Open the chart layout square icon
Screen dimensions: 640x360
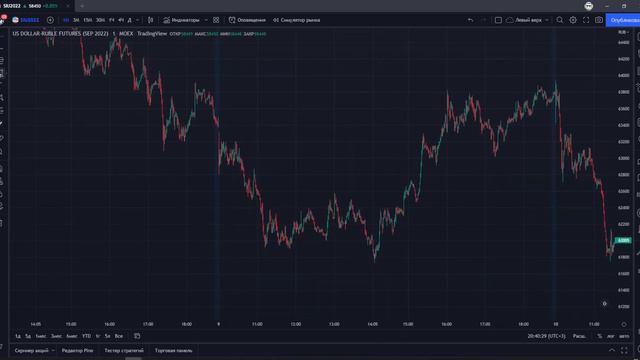coord(498,20)
